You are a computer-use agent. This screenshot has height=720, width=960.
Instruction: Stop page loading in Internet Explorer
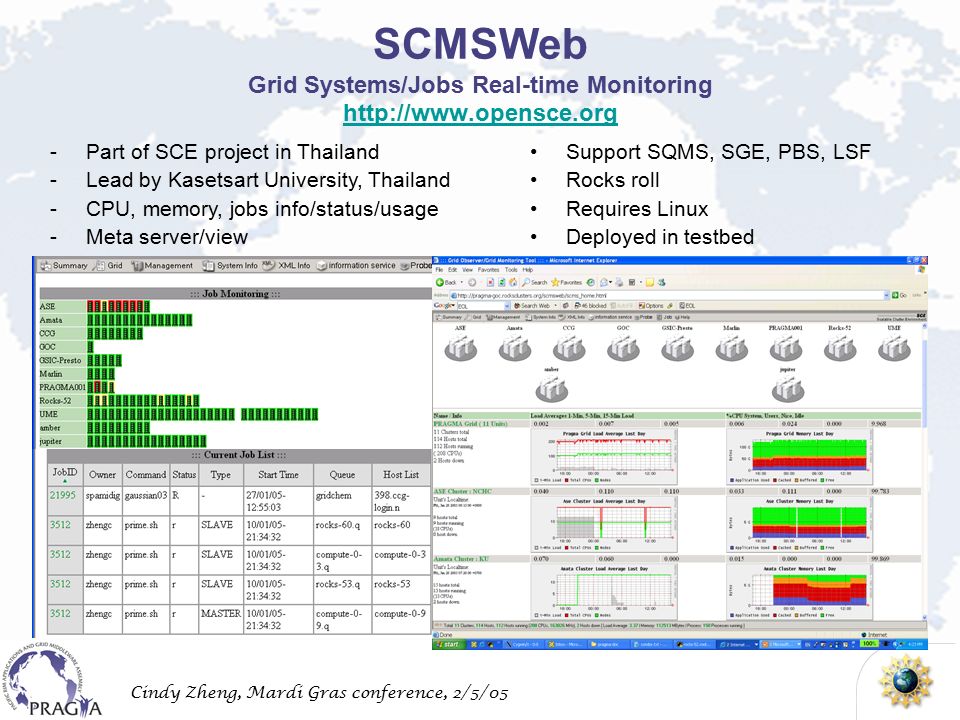490,282
